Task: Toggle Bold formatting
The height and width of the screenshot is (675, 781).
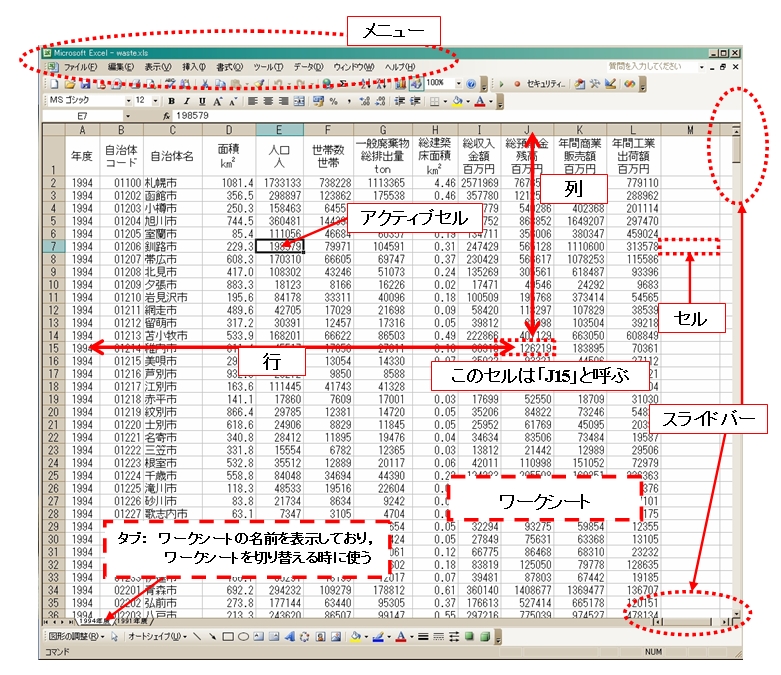Action: [171, 101]
